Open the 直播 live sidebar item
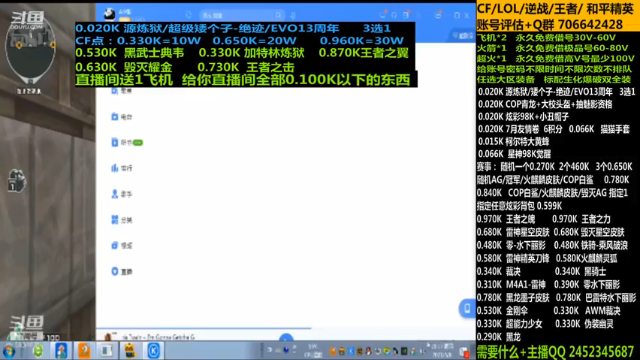This screenshot has height=360, width=640. click(122, 271)
